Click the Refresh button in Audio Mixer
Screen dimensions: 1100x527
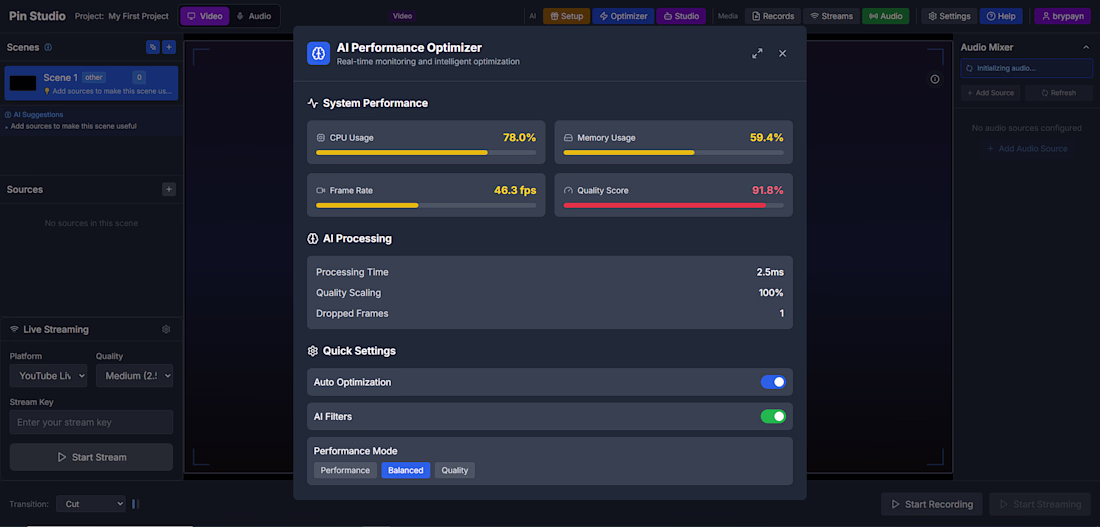pyautogui.click(x=1058, y=93)
